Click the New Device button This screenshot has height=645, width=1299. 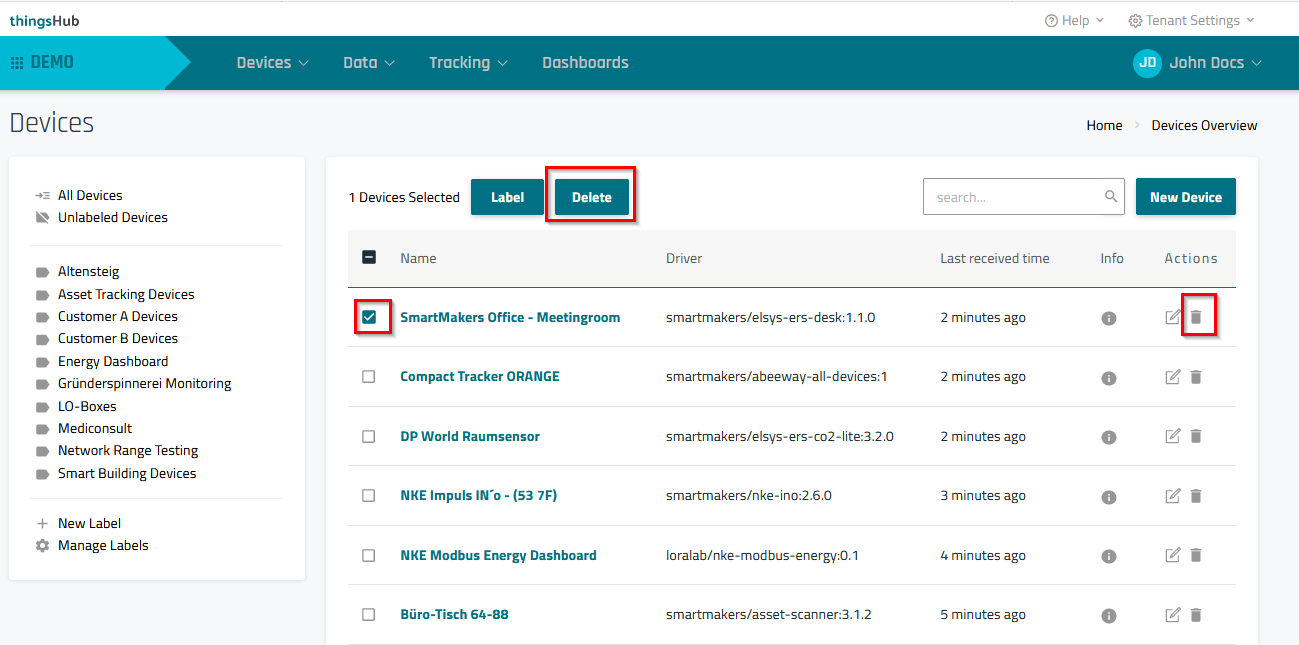pos(1185,197)
